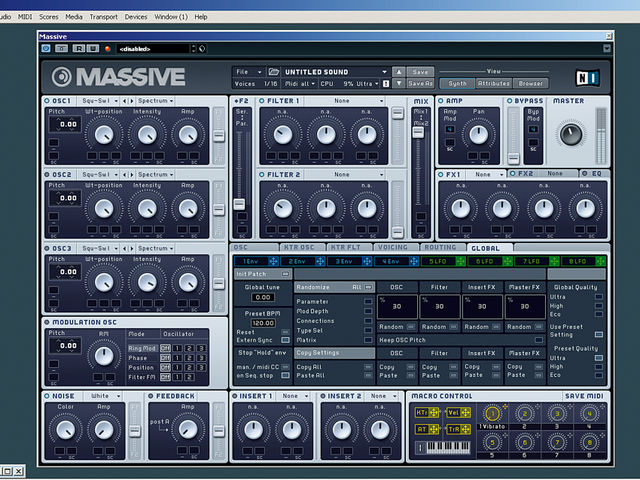
Task: Open the preset folder icon in Massive header
Action: tap(273, 72)
